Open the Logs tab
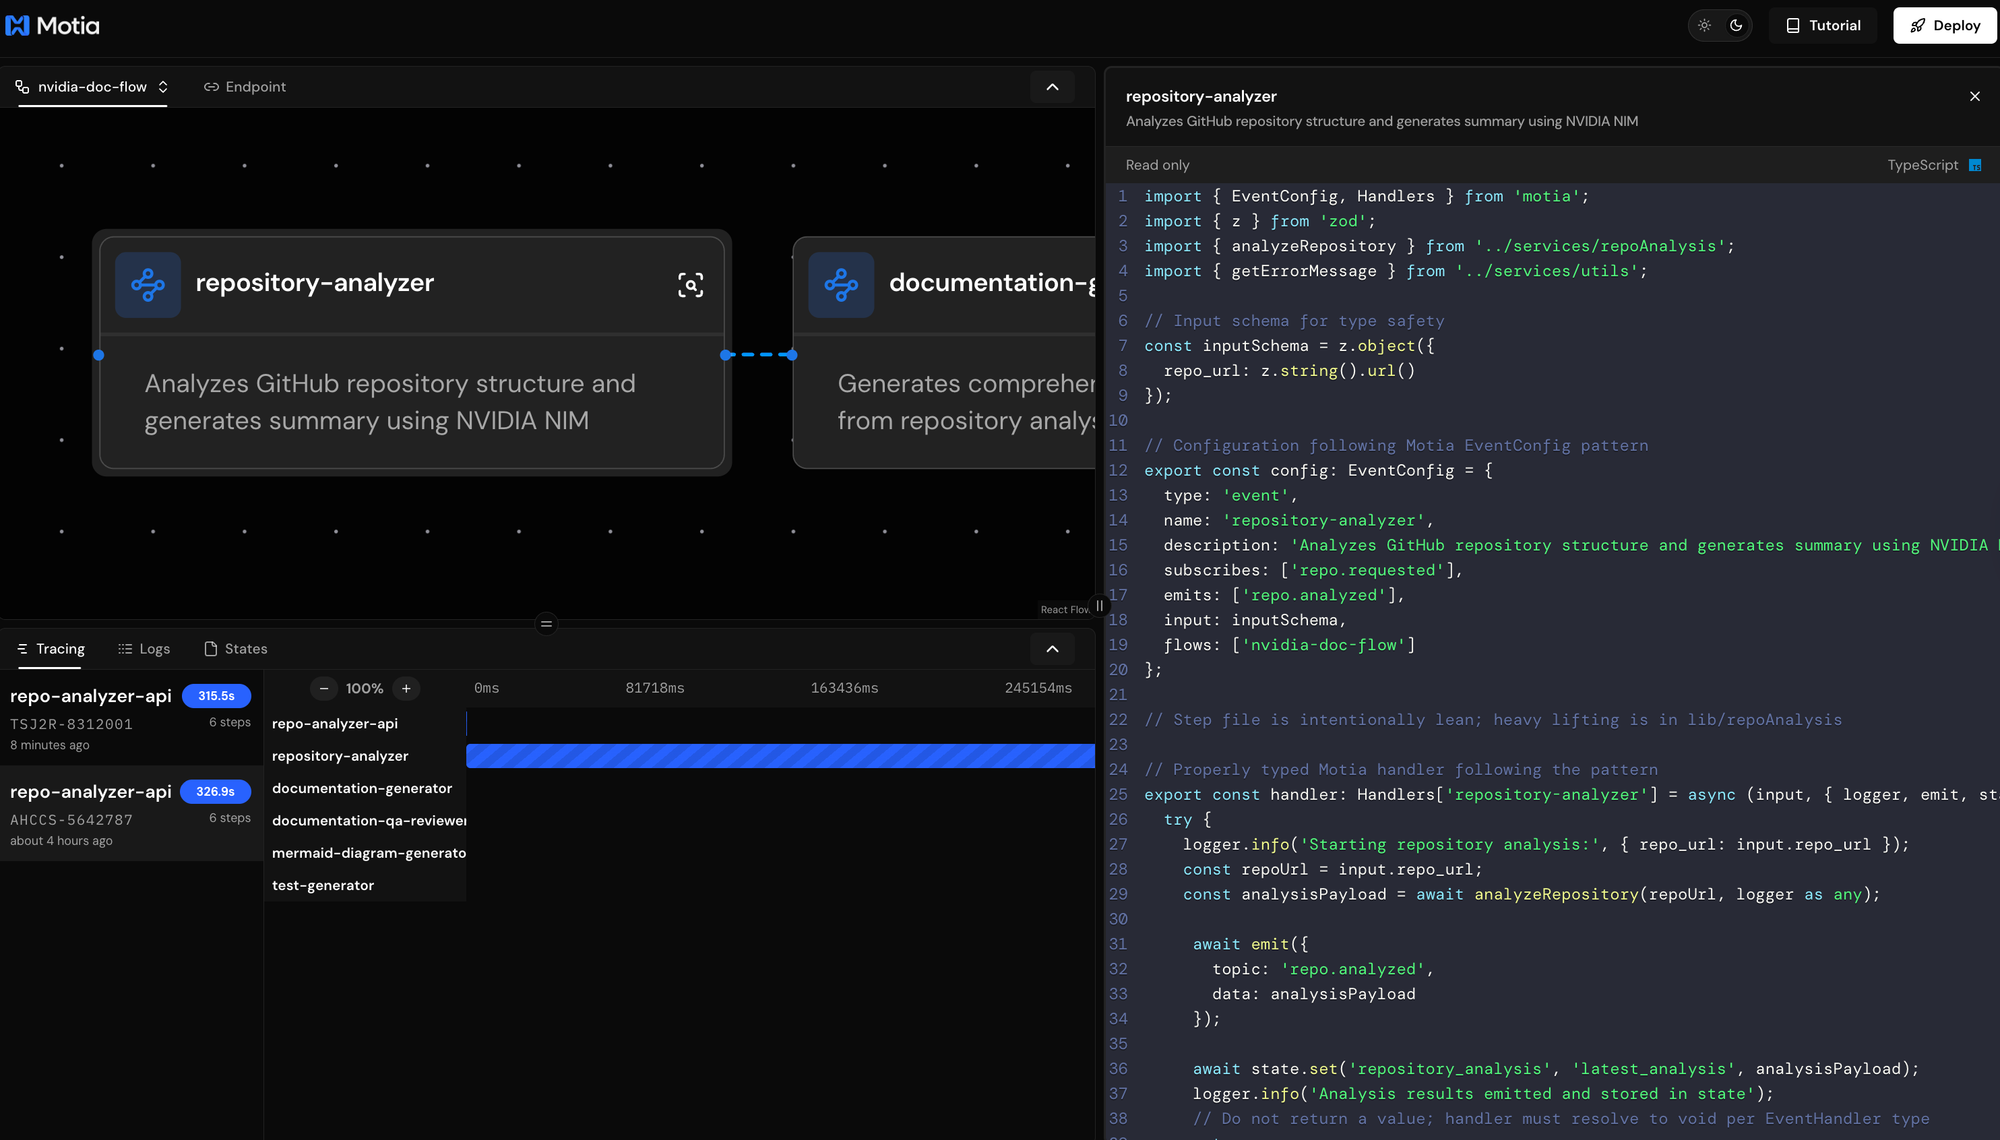The width and height of the screenshot is (2000, 1140). pyautogui.click(x=144, y=649)
